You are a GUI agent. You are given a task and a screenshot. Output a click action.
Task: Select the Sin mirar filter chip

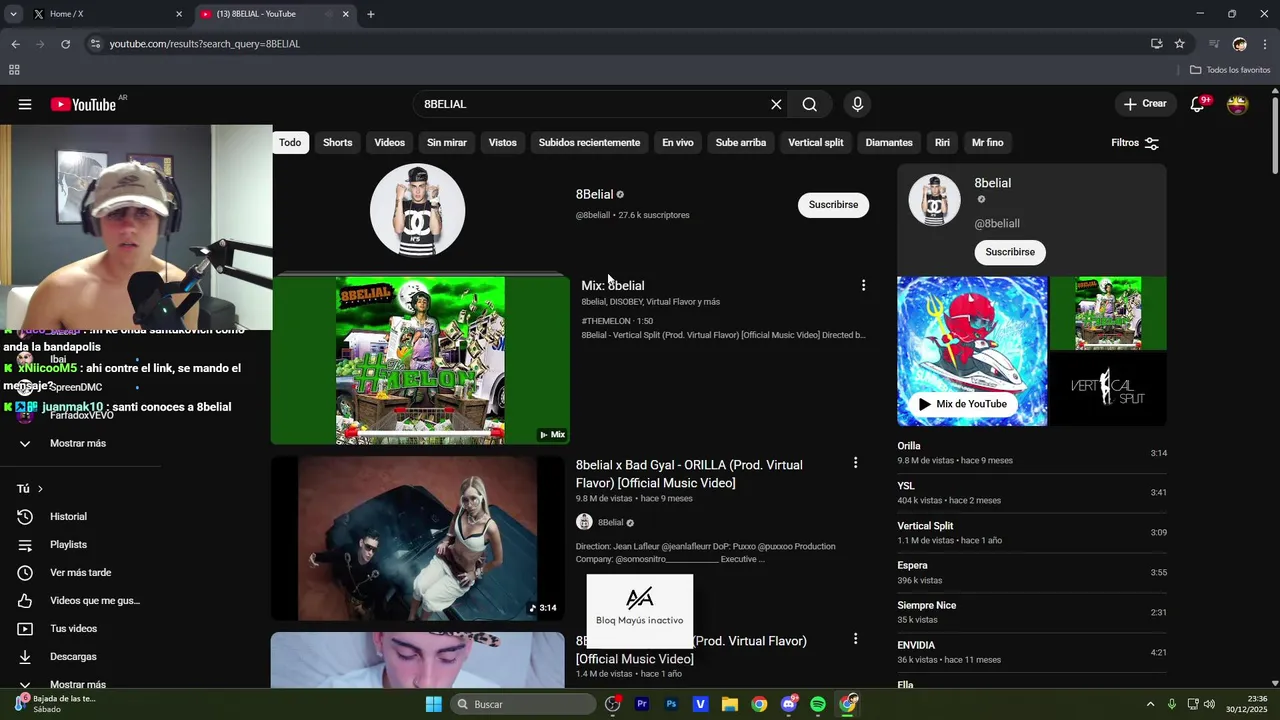pos(447,143)
